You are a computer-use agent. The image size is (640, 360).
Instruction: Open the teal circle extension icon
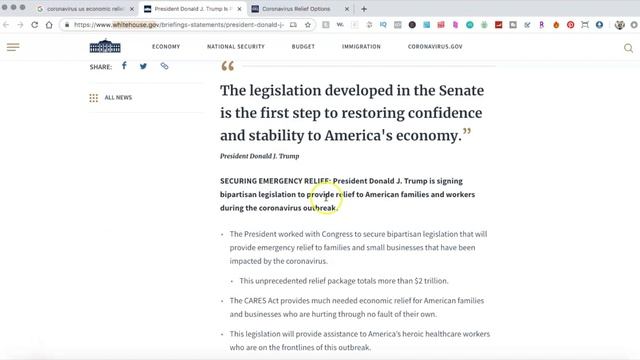pos(470,25)
